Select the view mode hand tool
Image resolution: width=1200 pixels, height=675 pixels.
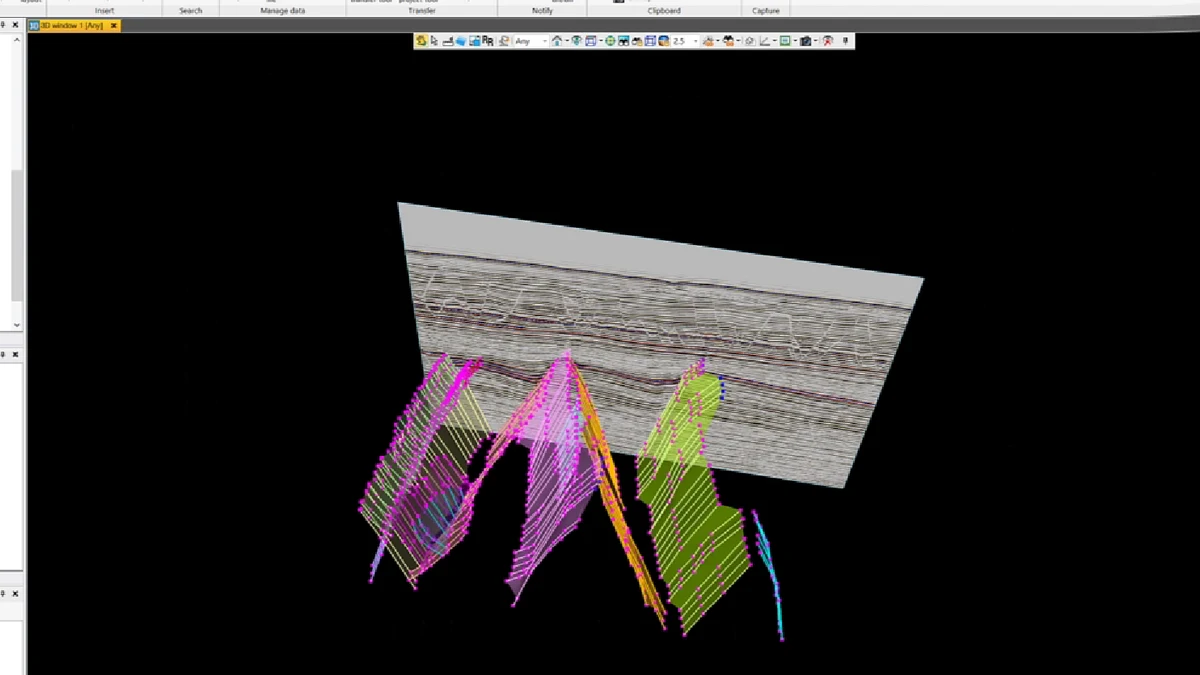point(420,41)
